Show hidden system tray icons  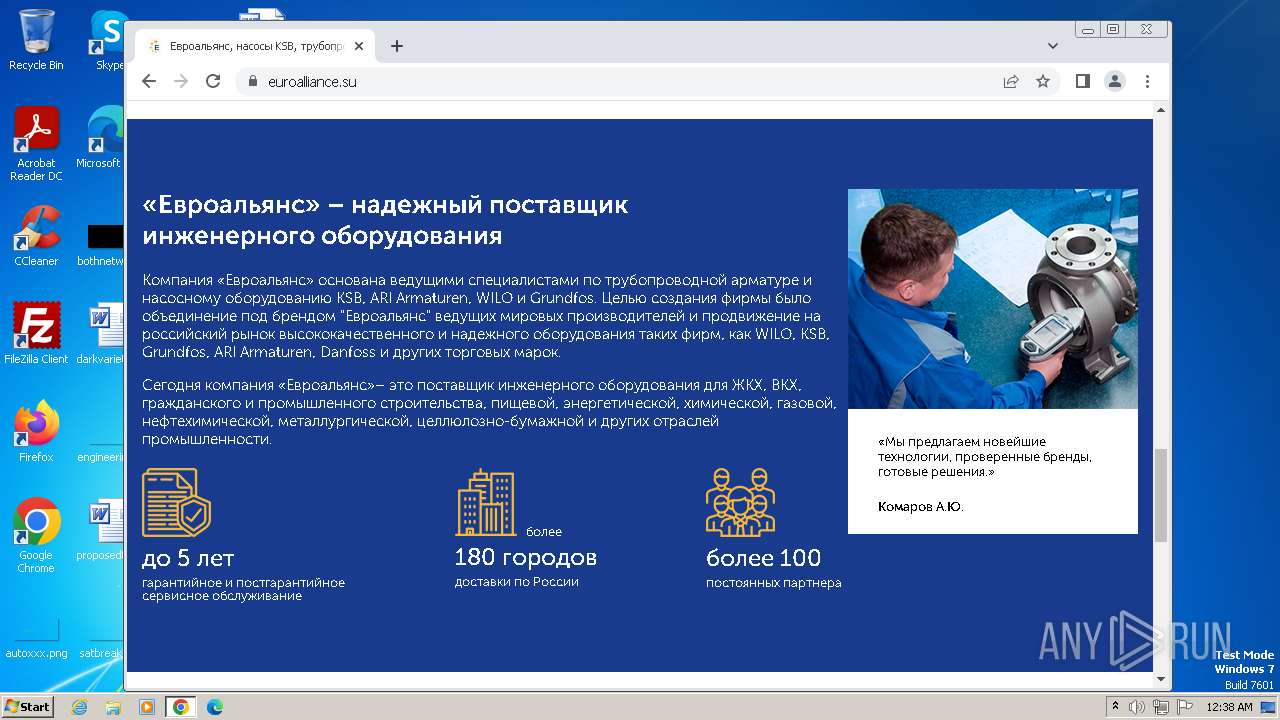click(1115, 707)
